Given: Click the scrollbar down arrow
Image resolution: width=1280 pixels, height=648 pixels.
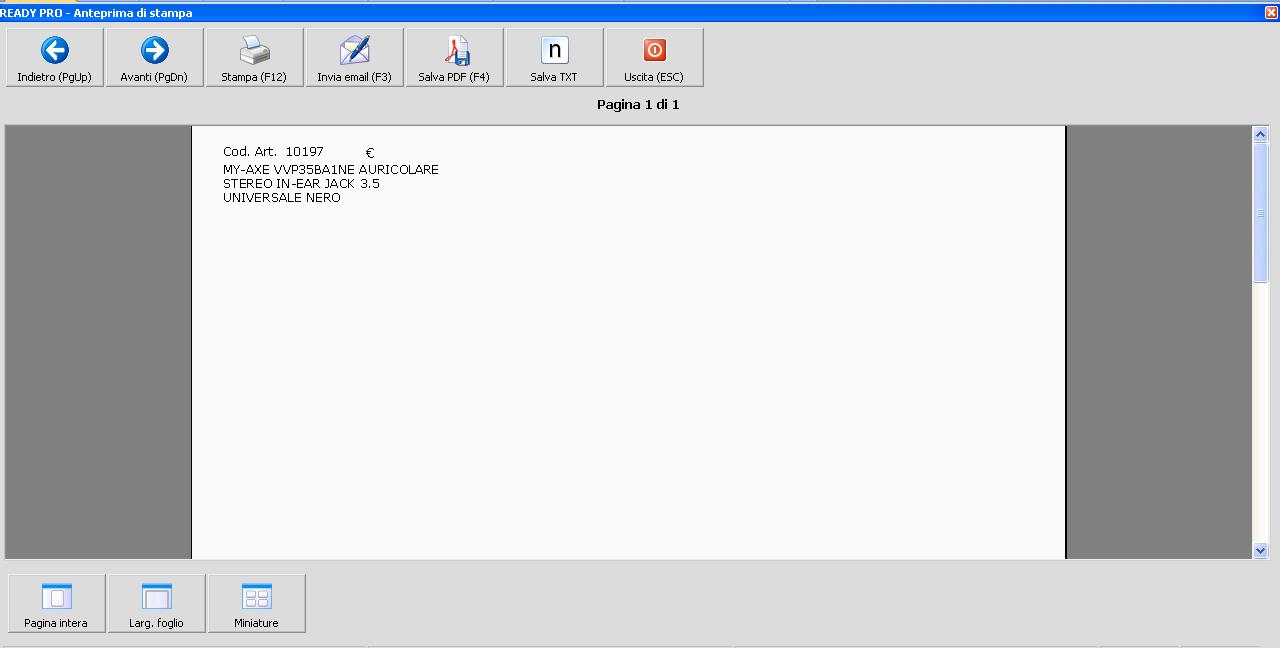Looking at the screenshot, I should [1260, 550].
